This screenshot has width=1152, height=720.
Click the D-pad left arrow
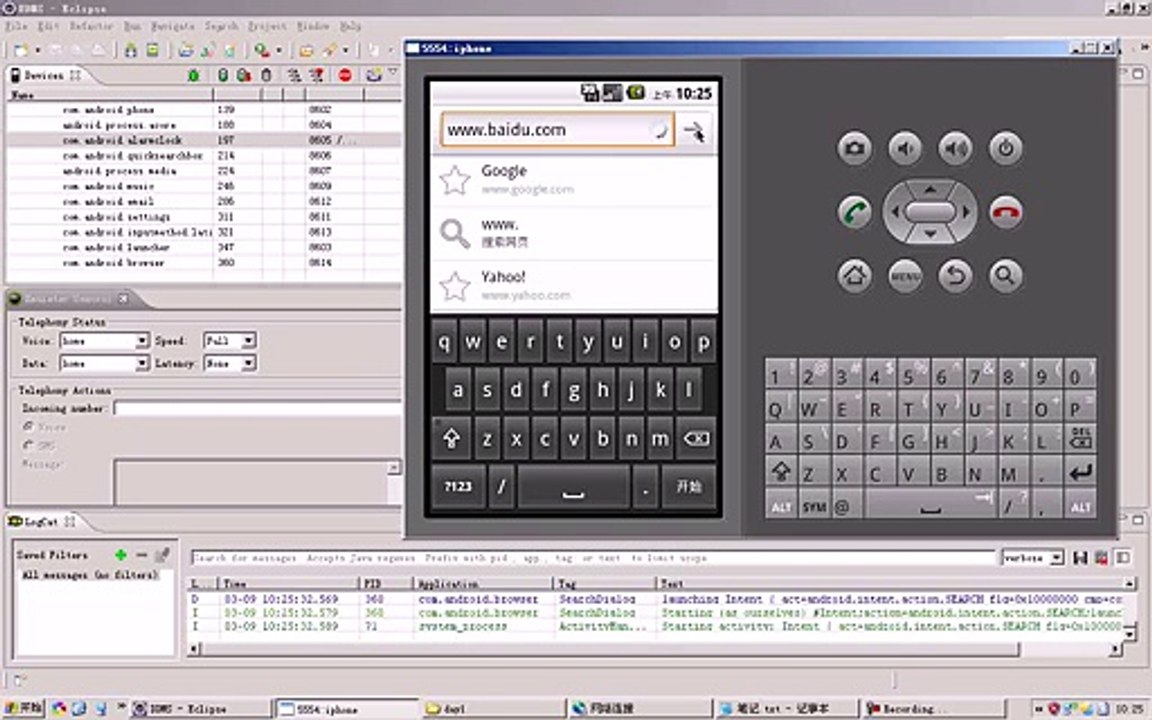(894, 212)
